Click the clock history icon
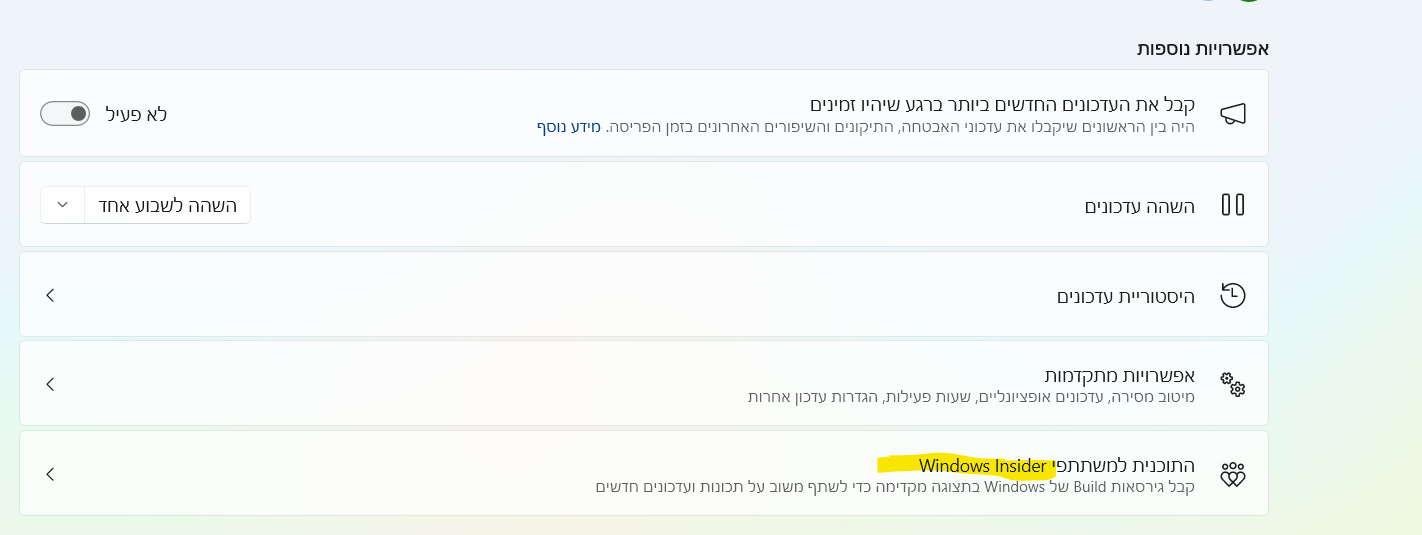This screenshot has width=1422, height=535. 1233,295
